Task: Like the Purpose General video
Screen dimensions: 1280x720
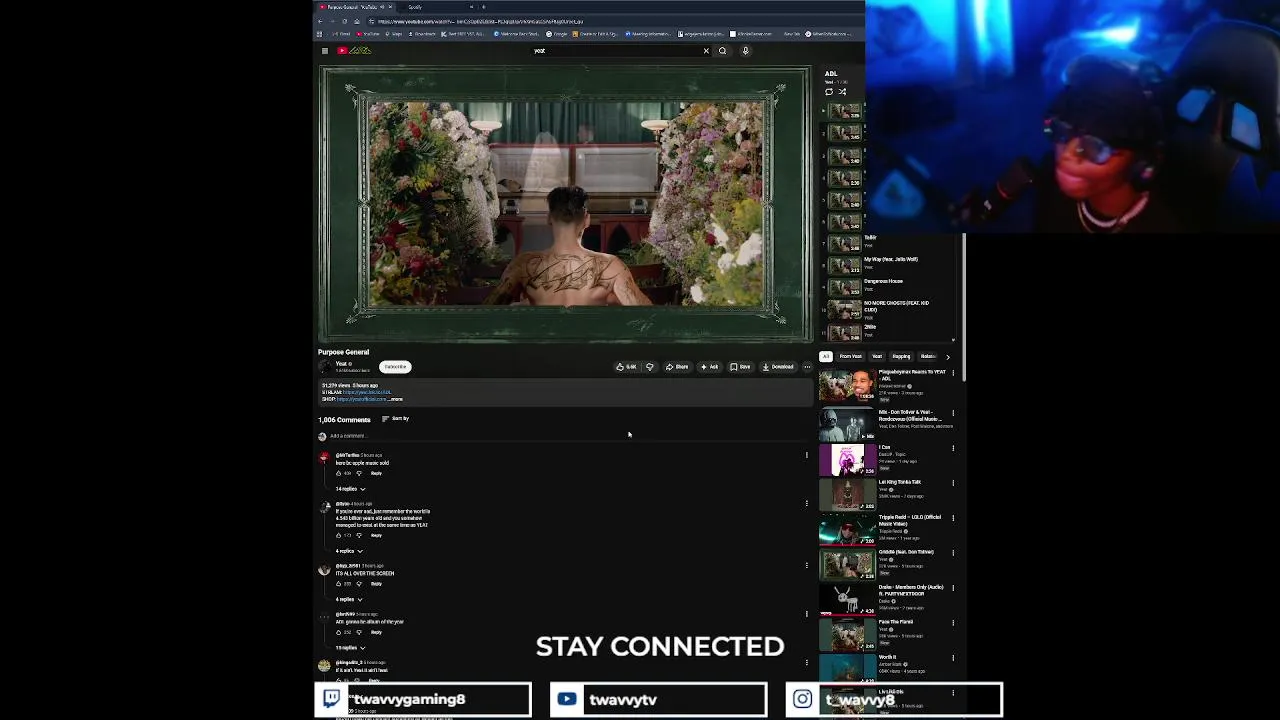Action: [627, 367]
